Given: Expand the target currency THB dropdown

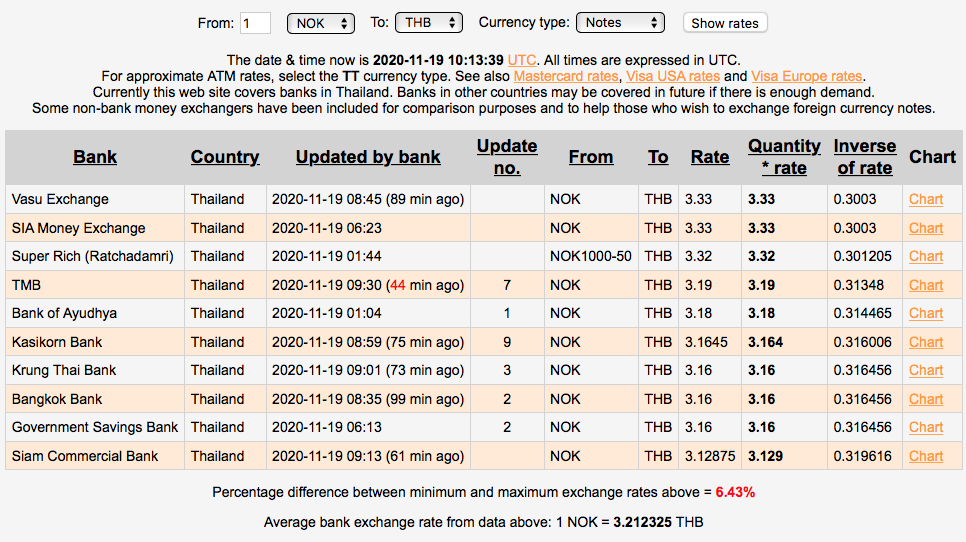Looking at the screenshot, I should tap(428, 22).
